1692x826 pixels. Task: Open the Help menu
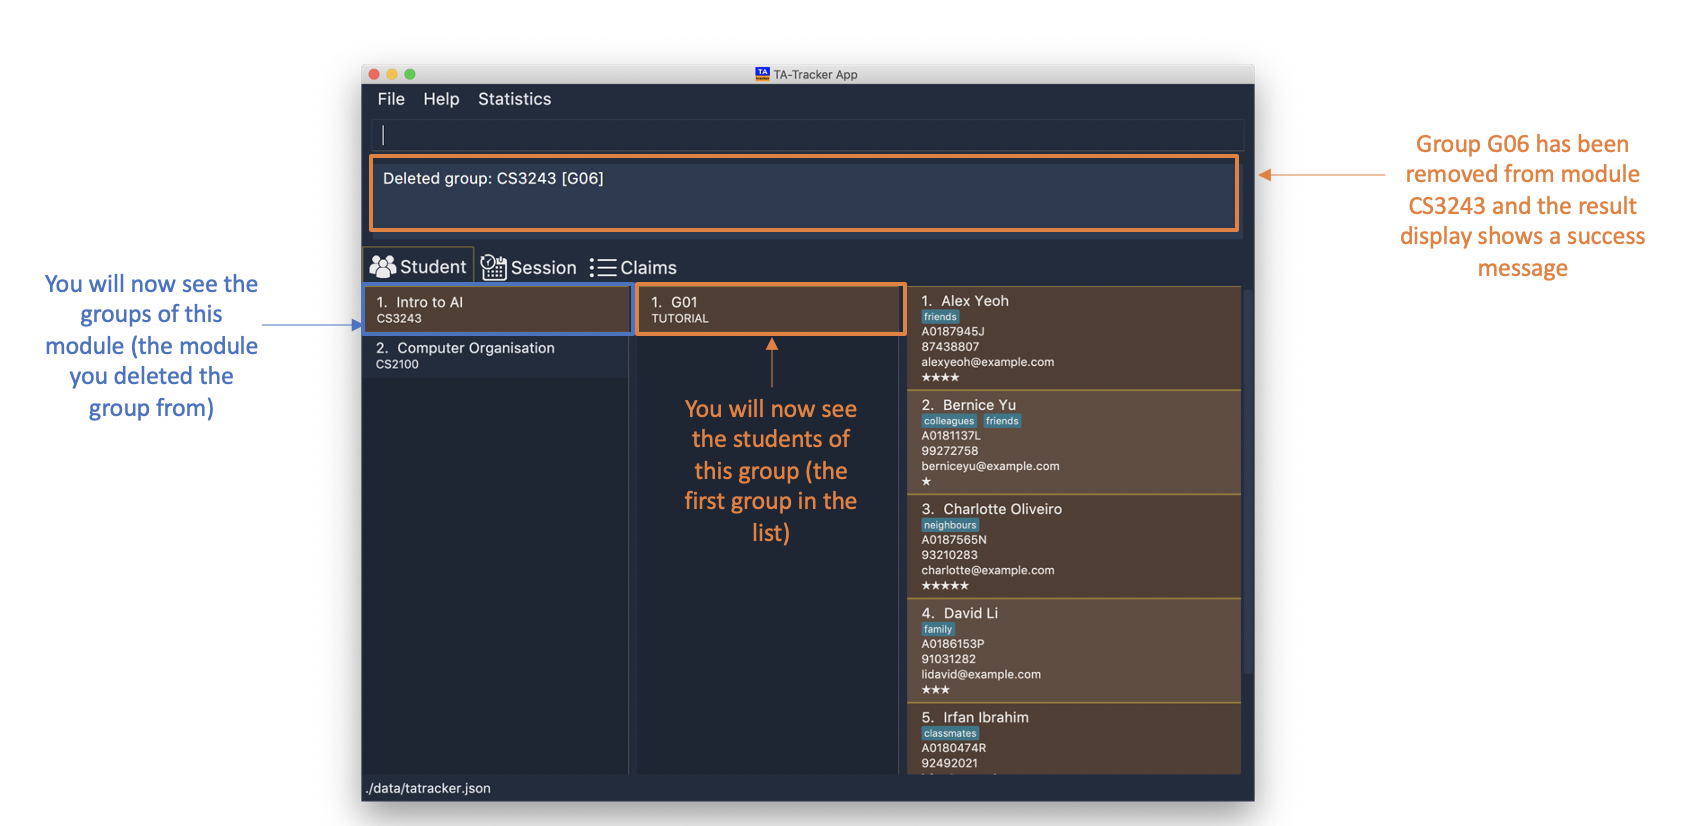coord(441,99)
